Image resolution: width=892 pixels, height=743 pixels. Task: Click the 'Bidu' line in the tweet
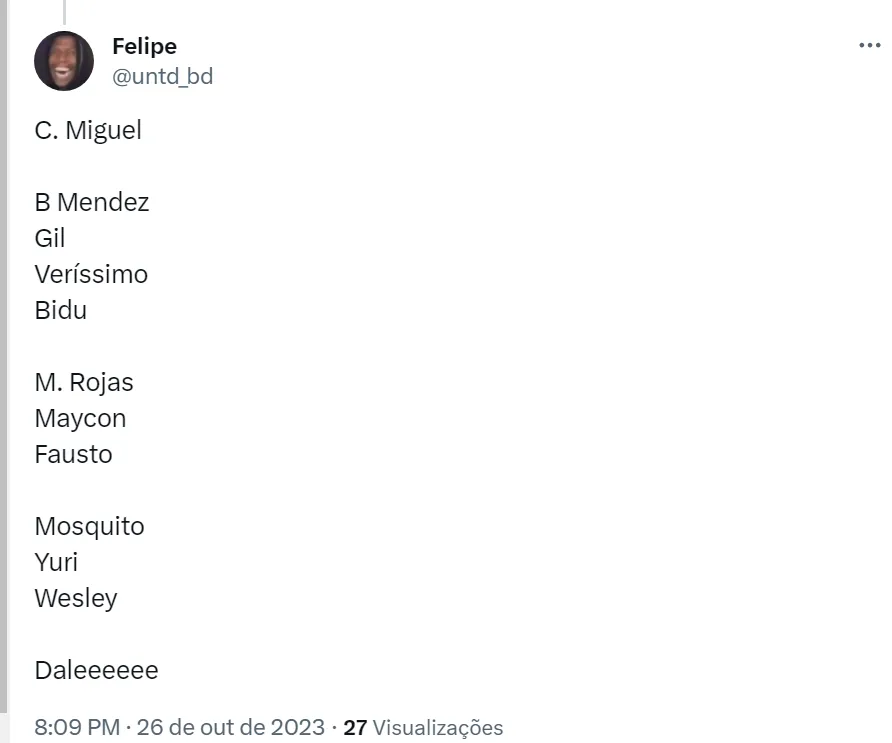click(x=61, y=310)
